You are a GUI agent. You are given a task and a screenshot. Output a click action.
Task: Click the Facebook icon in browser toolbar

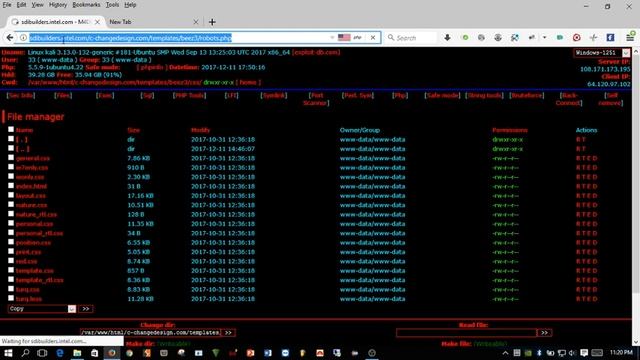pyautogui.click(x=610, y=38)
